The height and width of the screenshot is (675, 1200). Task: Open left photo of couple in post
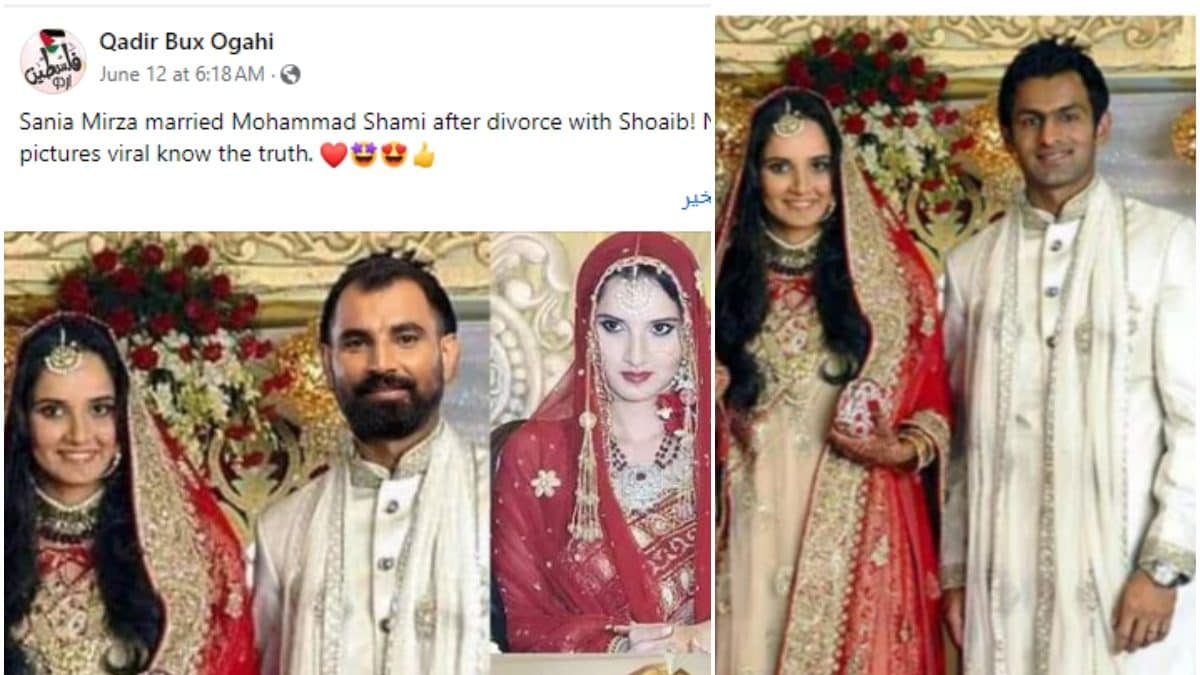click(247, 453)
